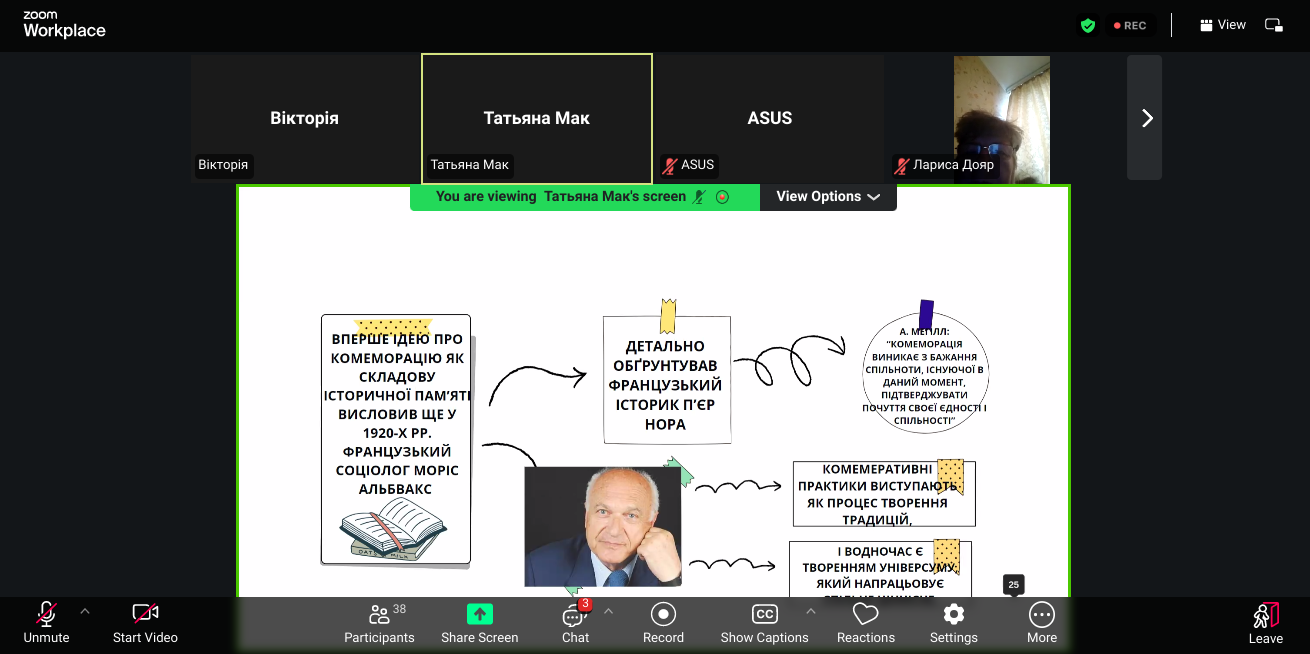Open the Chat panel
Viewport: 1310px width, 654px height.
coord(574,615)
